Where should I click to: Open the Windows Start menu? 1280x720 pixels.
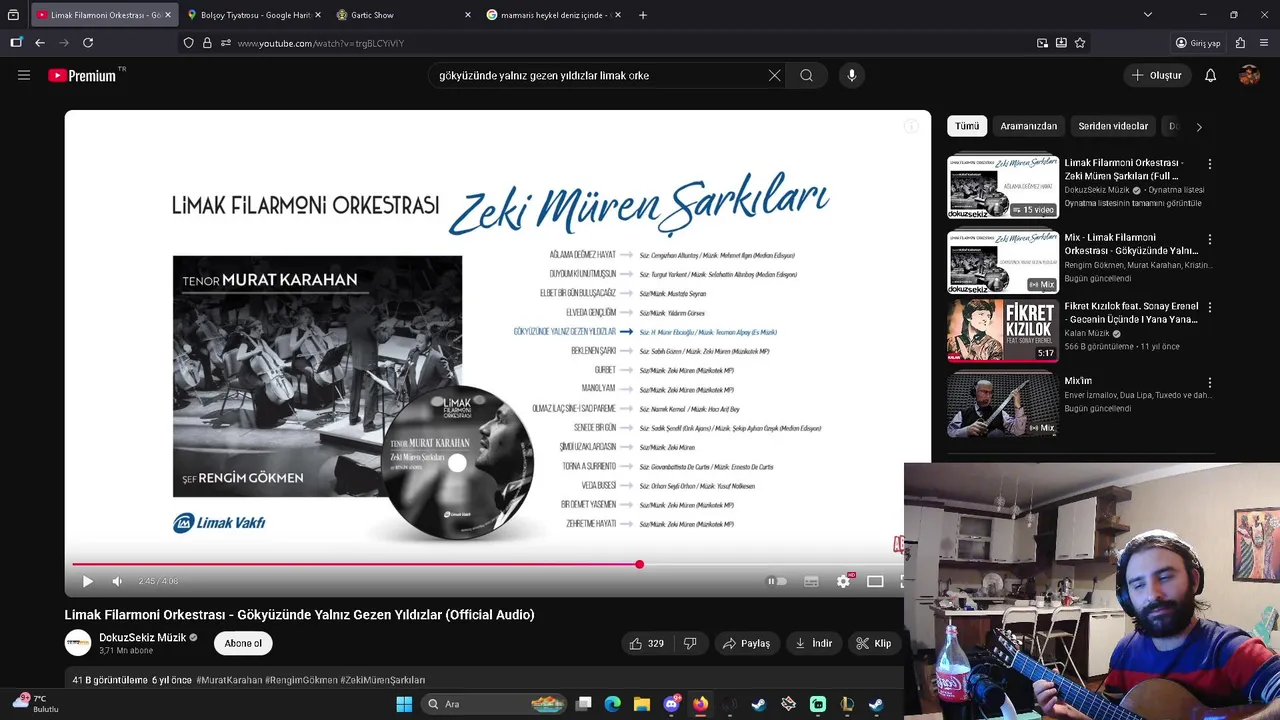click(404, 704)
